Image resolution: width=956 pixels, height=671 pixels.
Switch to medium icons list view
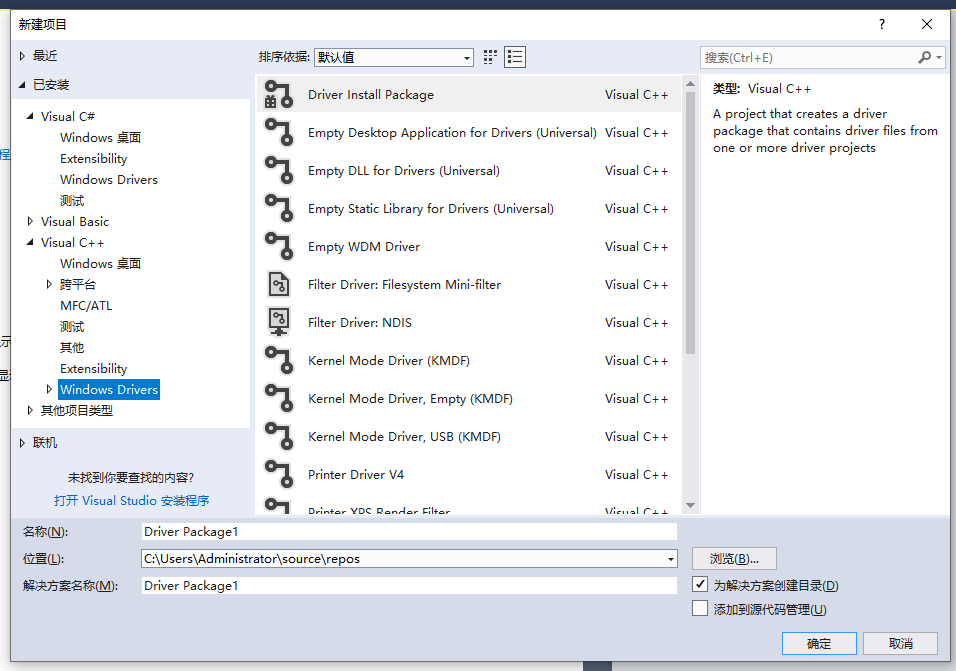tap(515, 57)
